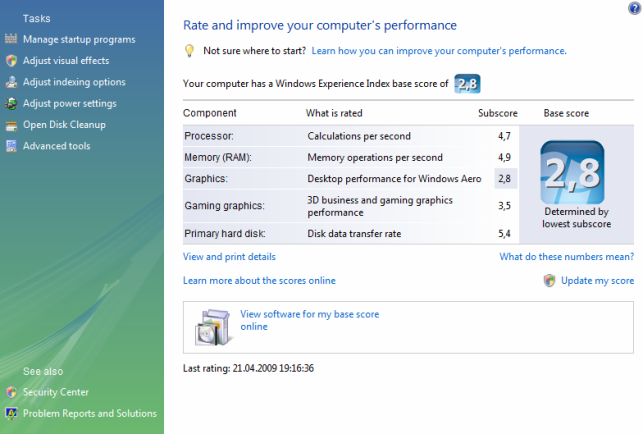Click the Manage startup programs icon

(11, 39)
